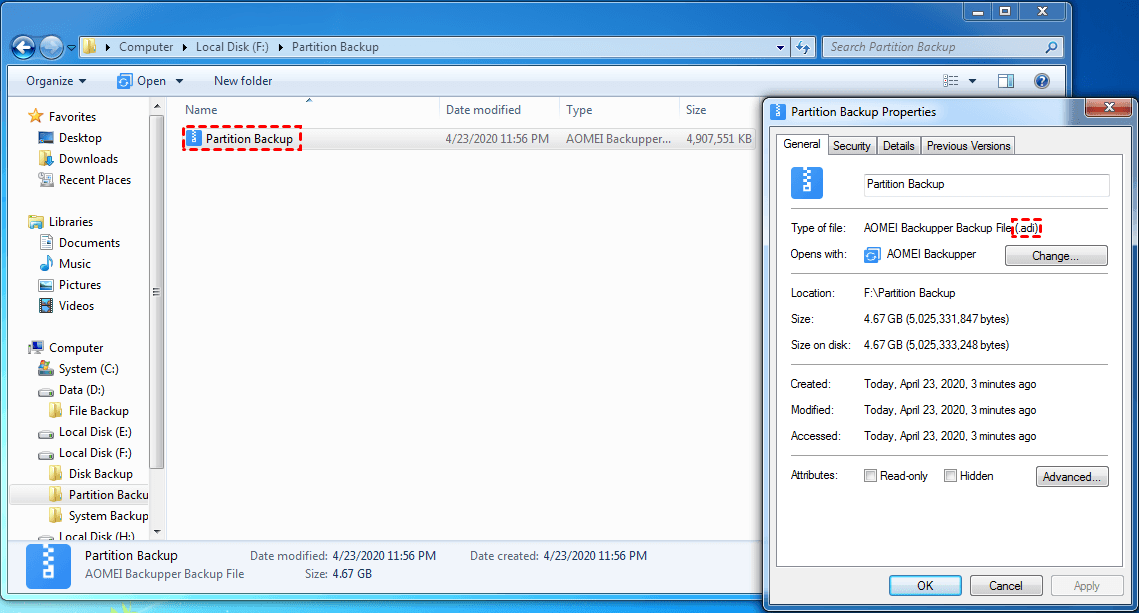Image resolution: width=1139 pixels, height=613 pixels.
Task: Click the Refresh icon beside the address bar
Action: pos(803,47)
